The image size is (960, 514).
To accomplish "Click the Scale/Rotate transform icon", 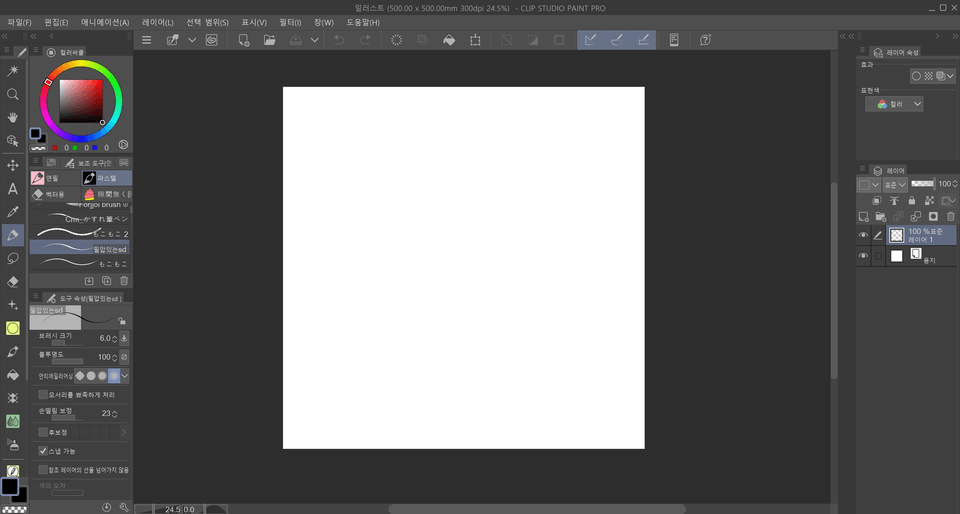I will click(x=475, y=40).
